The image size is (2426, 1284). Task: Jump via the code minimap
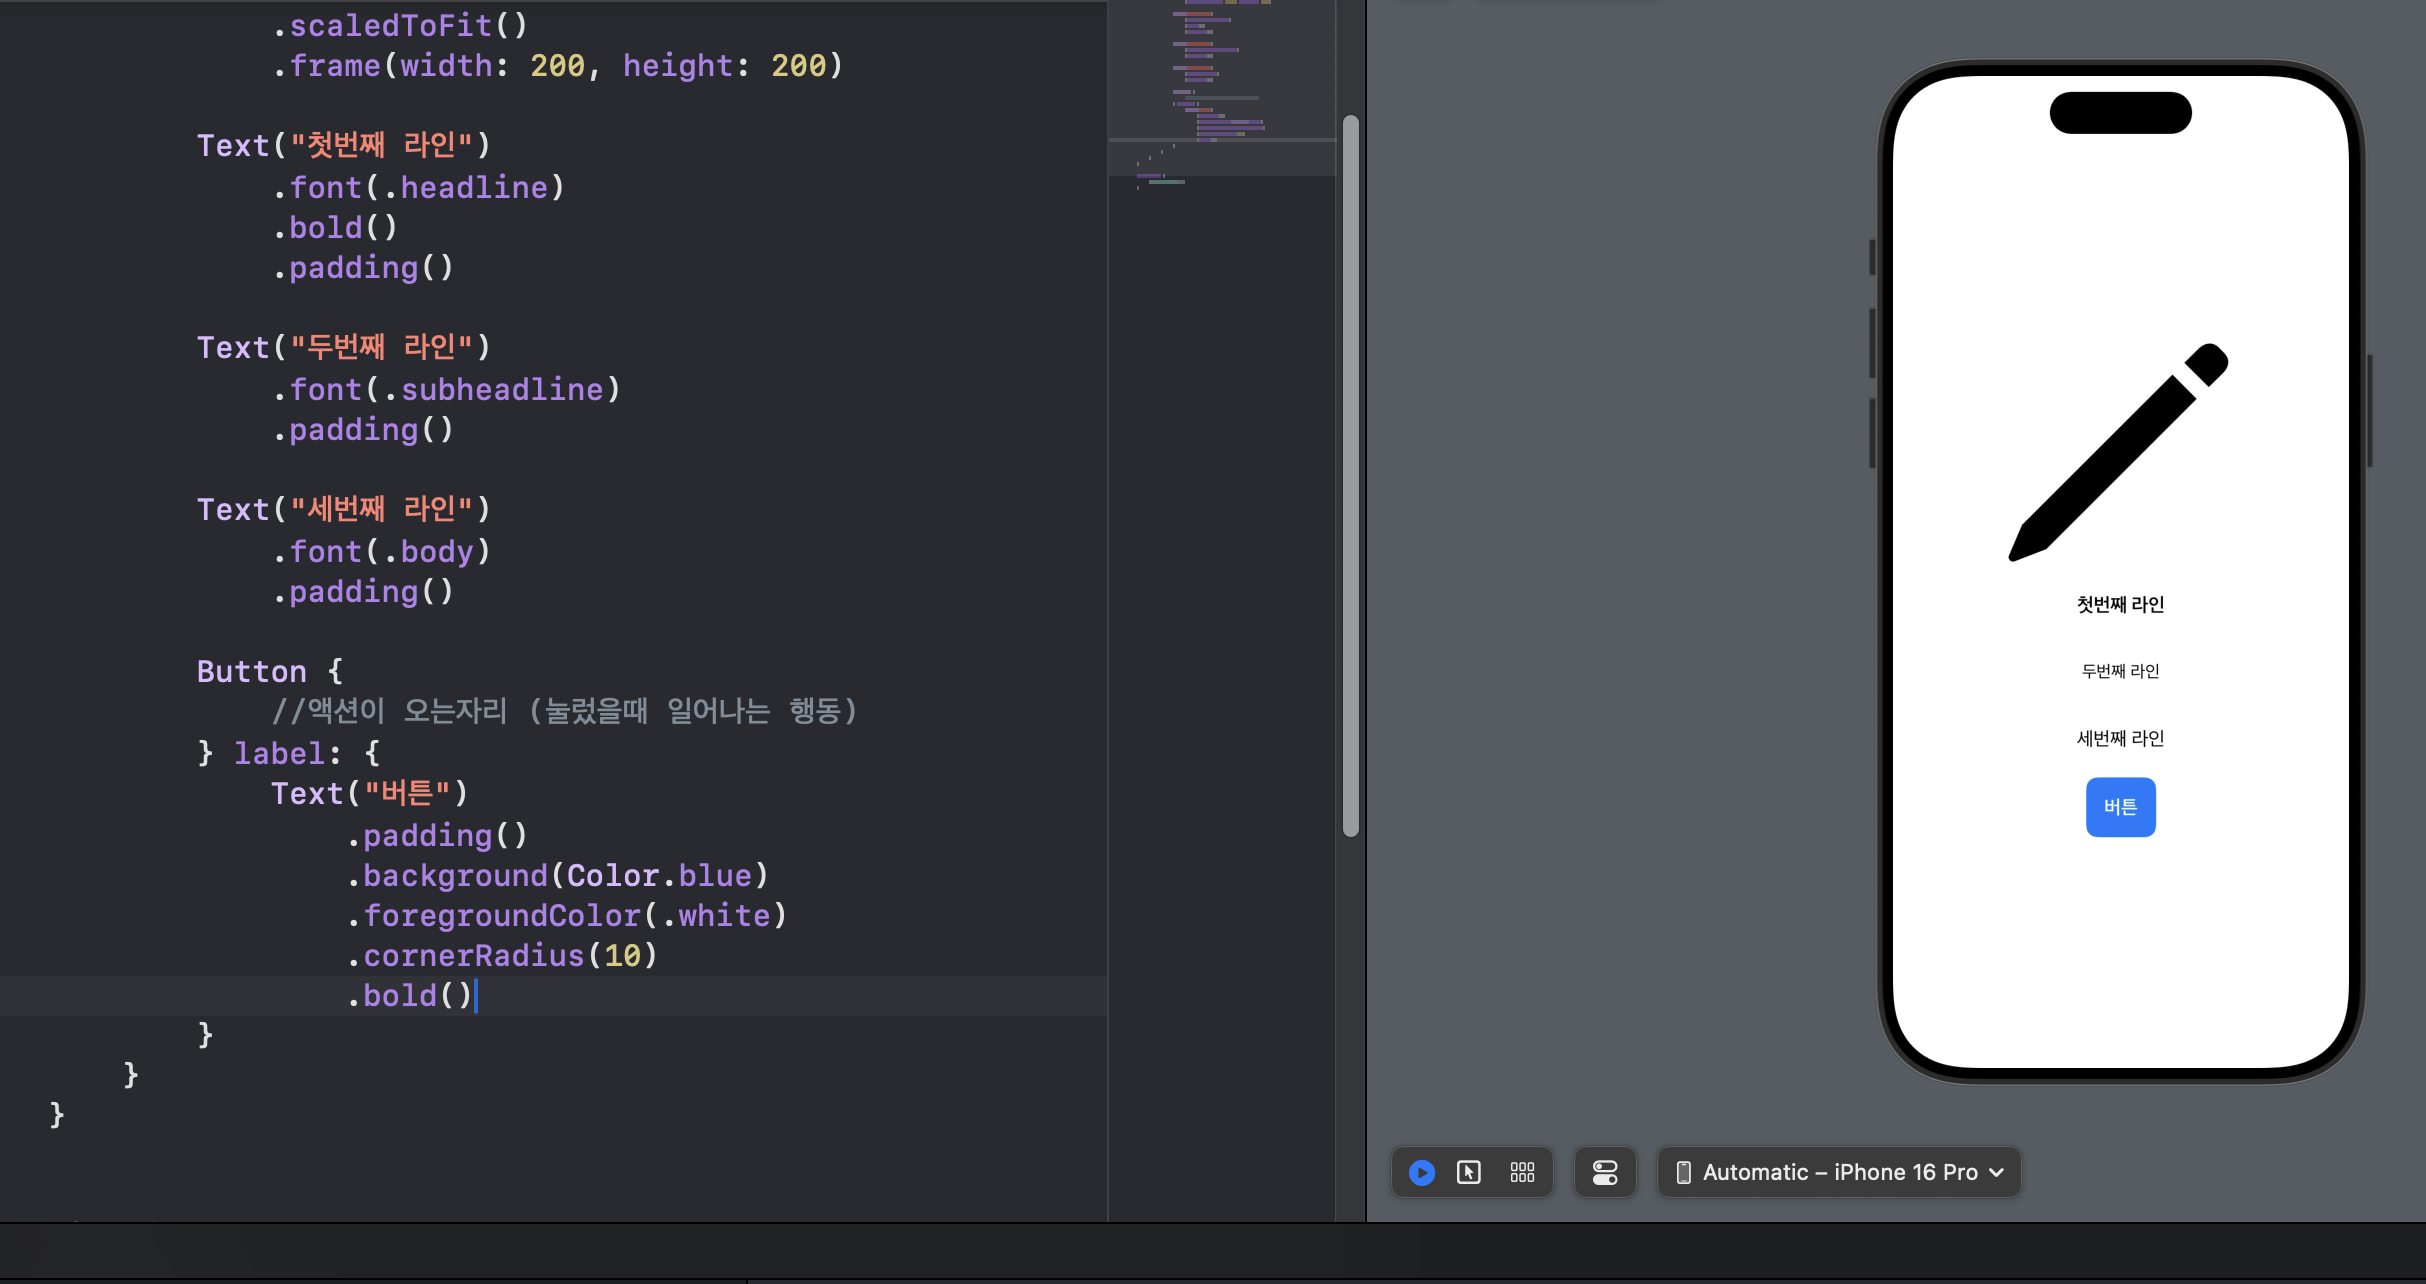click(x=1220, y=90)
